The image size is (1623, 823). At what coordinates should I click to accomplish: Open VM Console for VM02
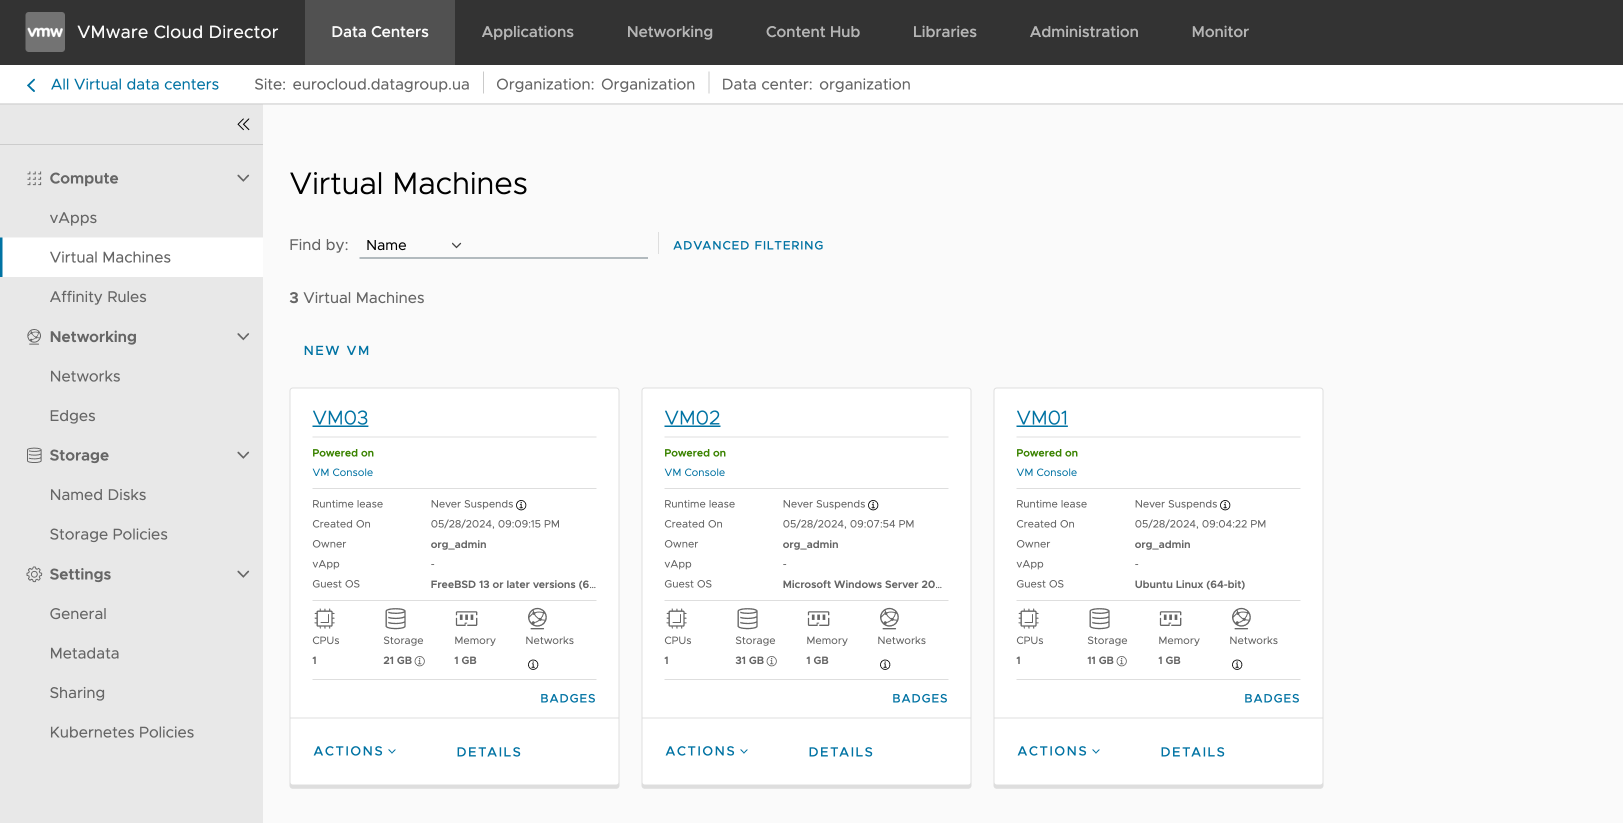(x=695, y=473)
